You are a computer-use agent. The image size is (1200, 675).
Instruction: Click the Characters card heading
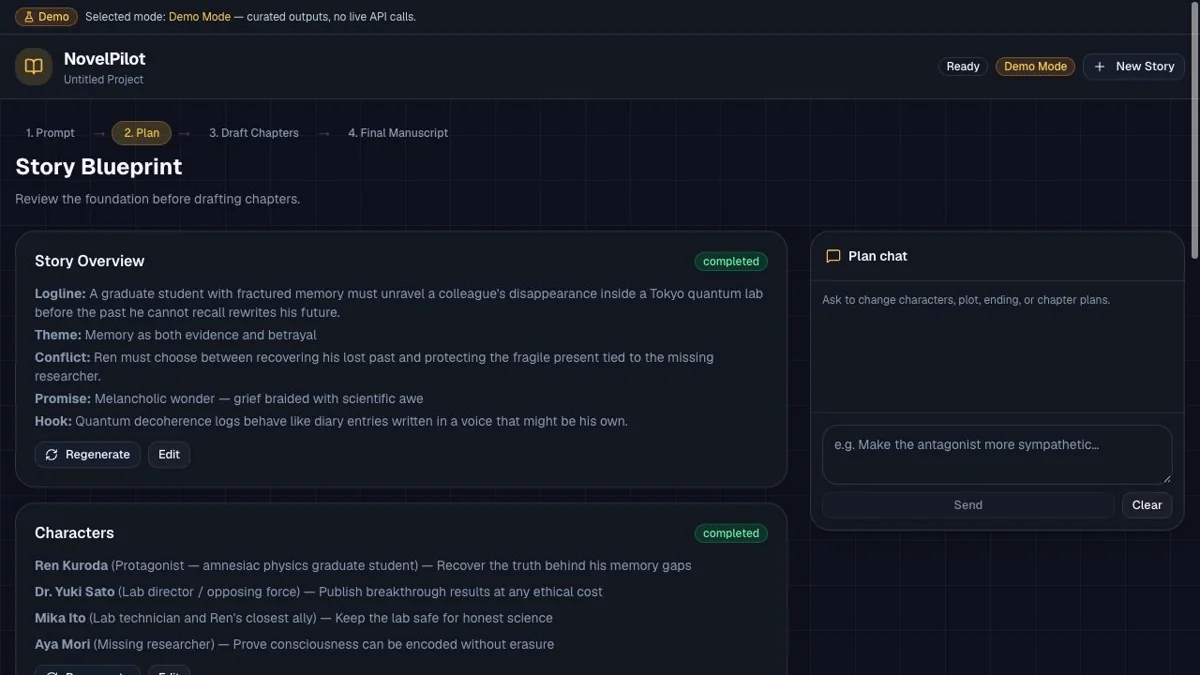tap(75, 533)
